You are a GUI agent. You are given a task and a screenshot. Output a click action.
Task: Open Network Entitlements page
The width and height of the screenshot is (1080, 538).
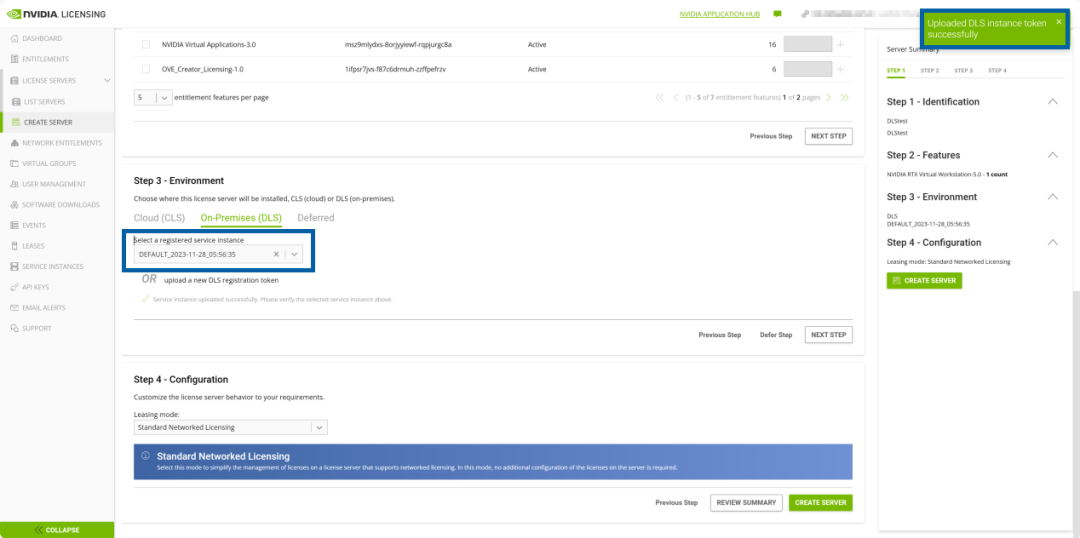[x=56, y=143]
